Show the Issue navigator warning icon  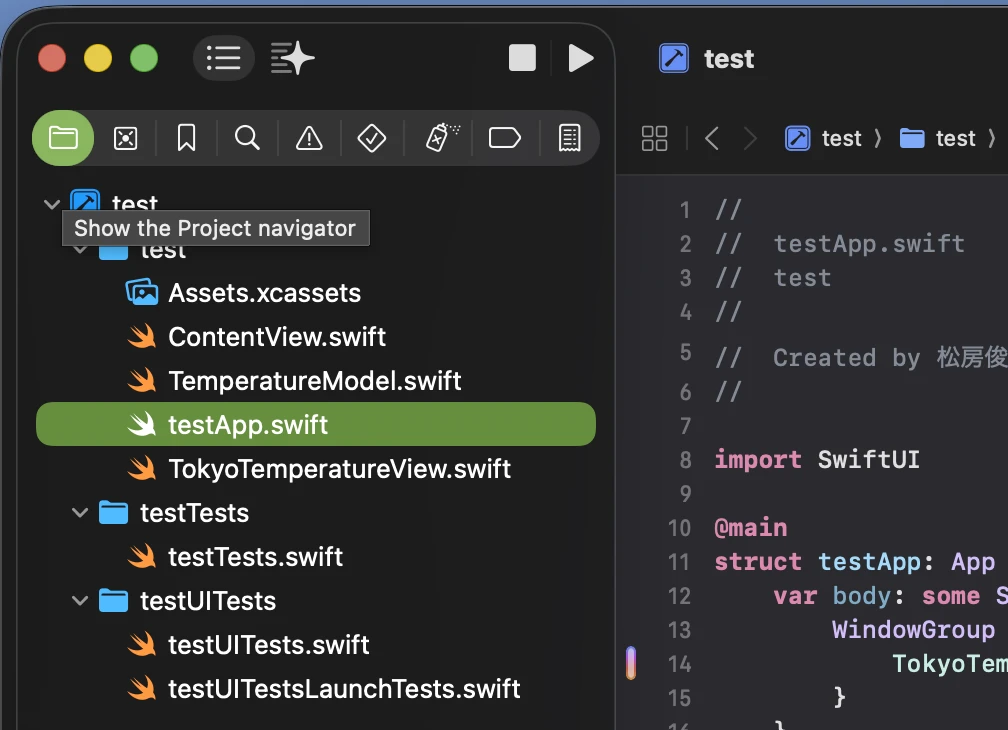[309, 138]
